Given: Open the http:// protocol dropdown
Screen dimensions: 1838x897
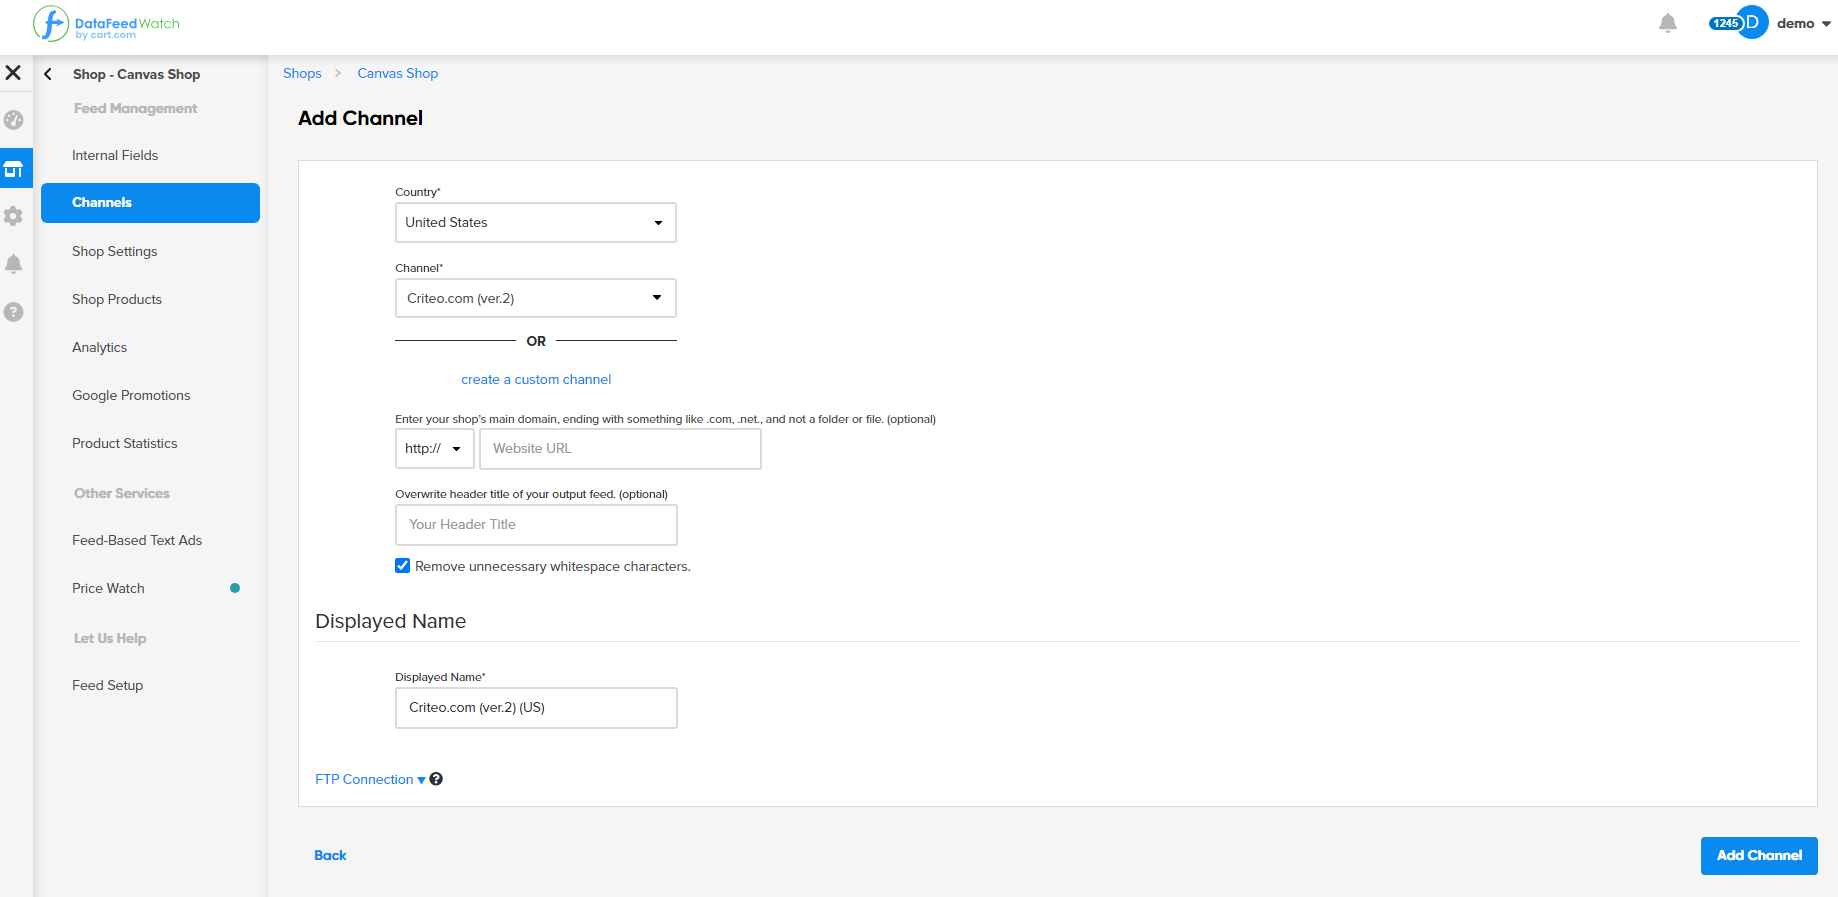Looking at the screenshot, I should (435, 449).
